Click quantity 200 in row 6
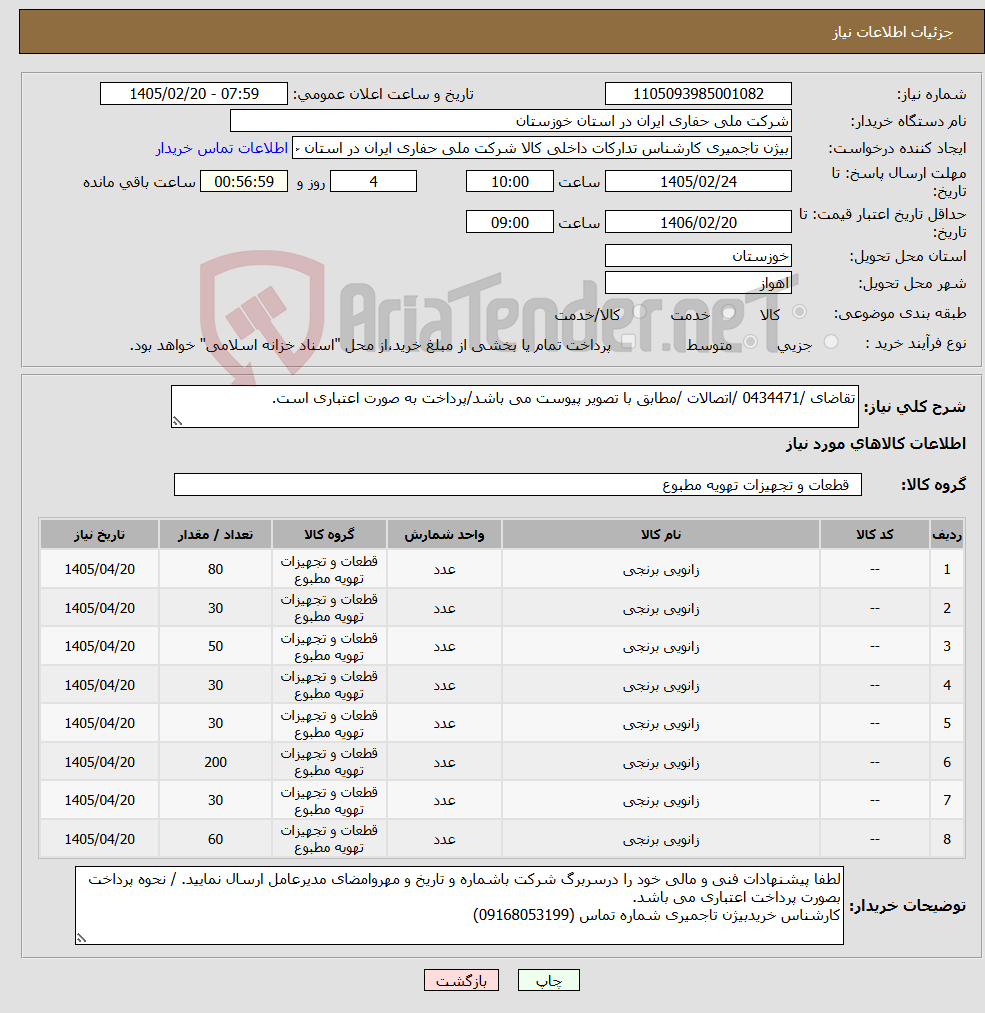The height and width of the screenshot is (1013, 985). point(215,762)
